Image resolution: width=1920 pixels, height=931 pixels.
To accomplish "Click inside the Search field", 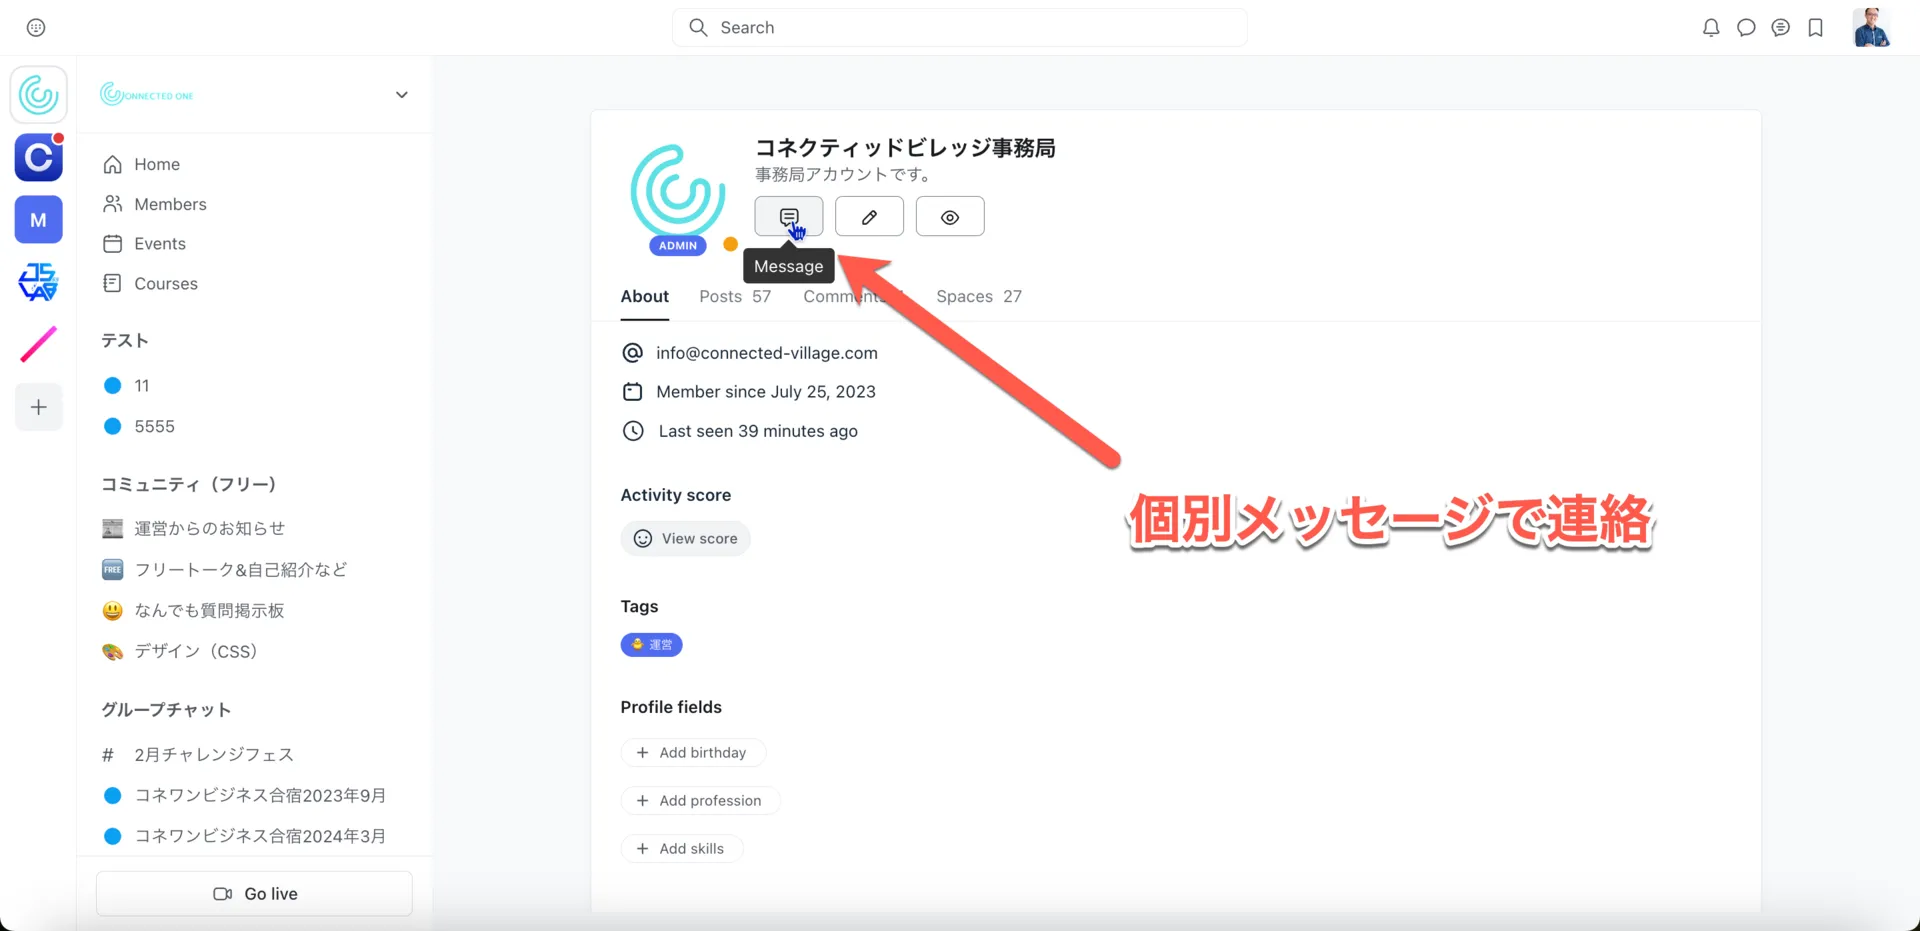I will tap(960, 28).
